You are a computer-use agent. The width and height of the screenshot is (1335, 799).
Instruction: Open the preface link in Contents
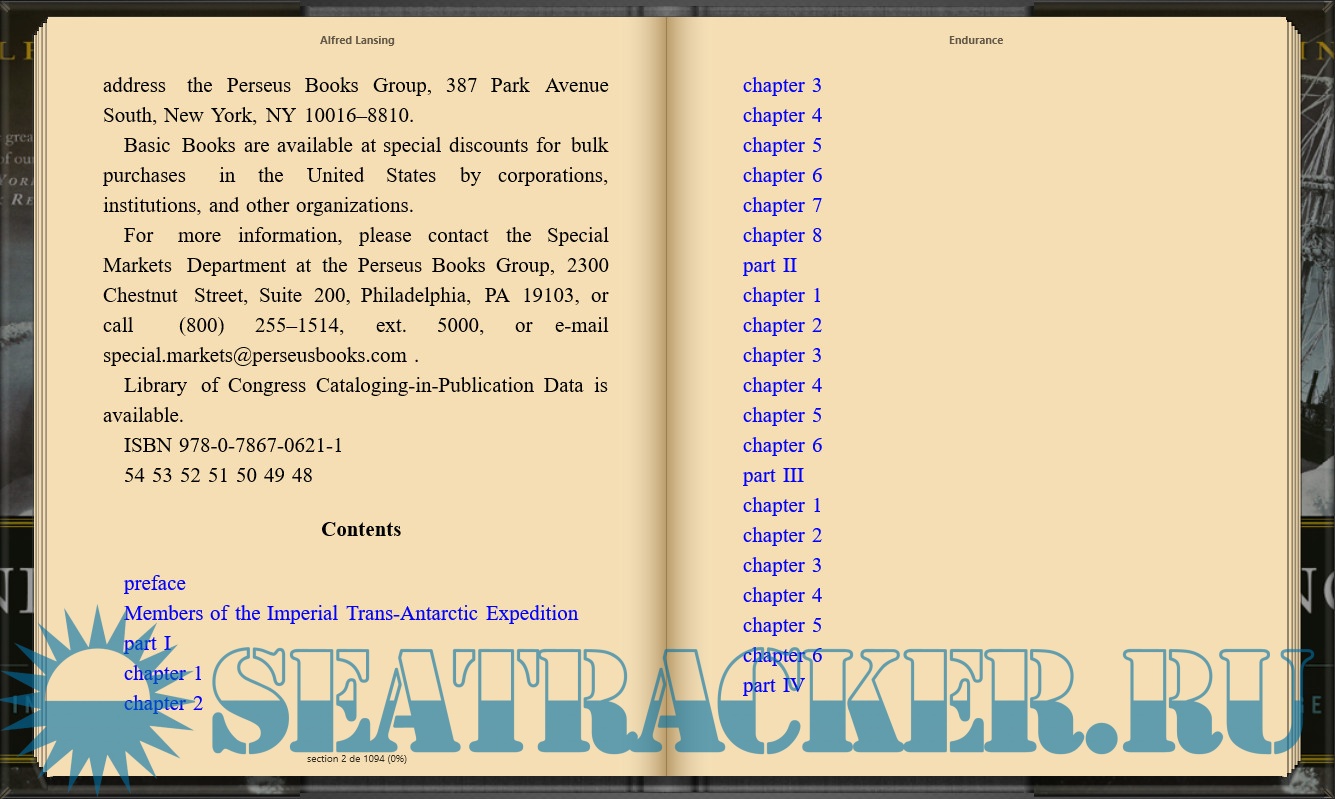pos(154,583)
